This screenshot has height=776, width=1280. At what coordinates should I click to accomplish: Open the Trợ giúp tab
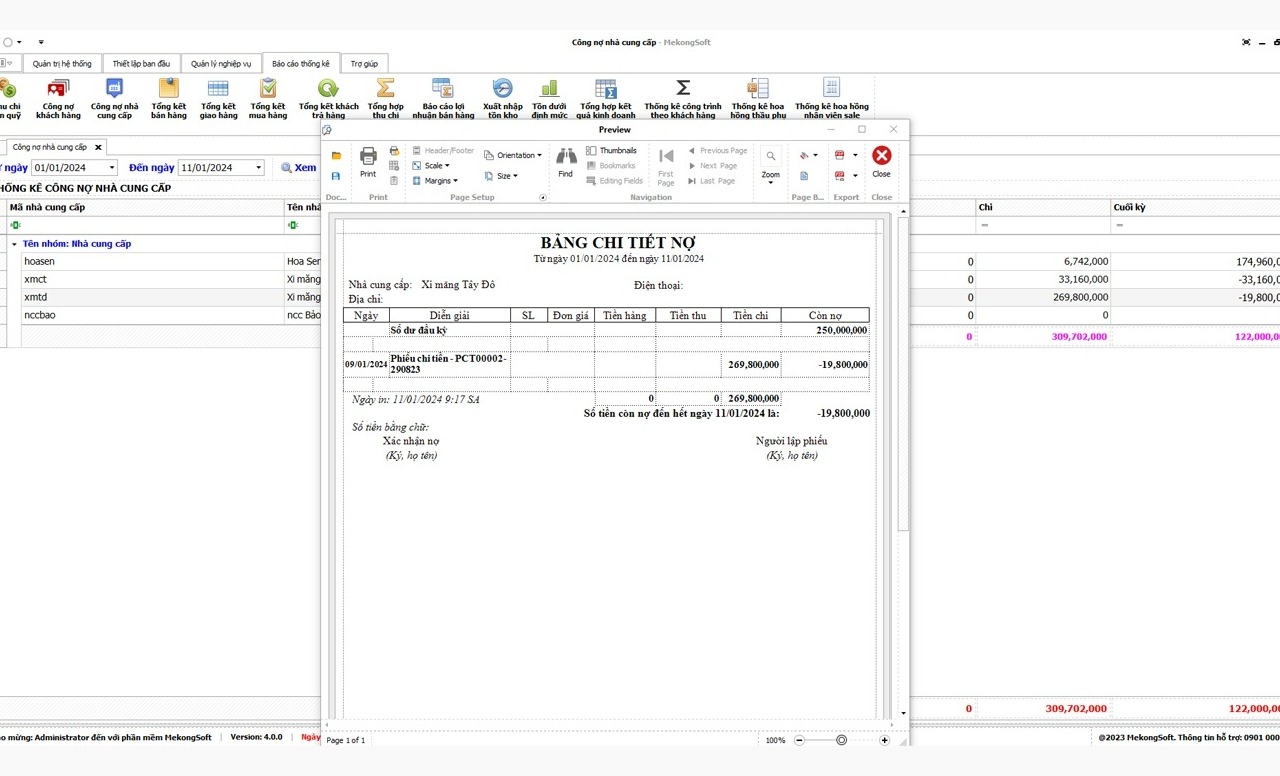click(364, 64)
